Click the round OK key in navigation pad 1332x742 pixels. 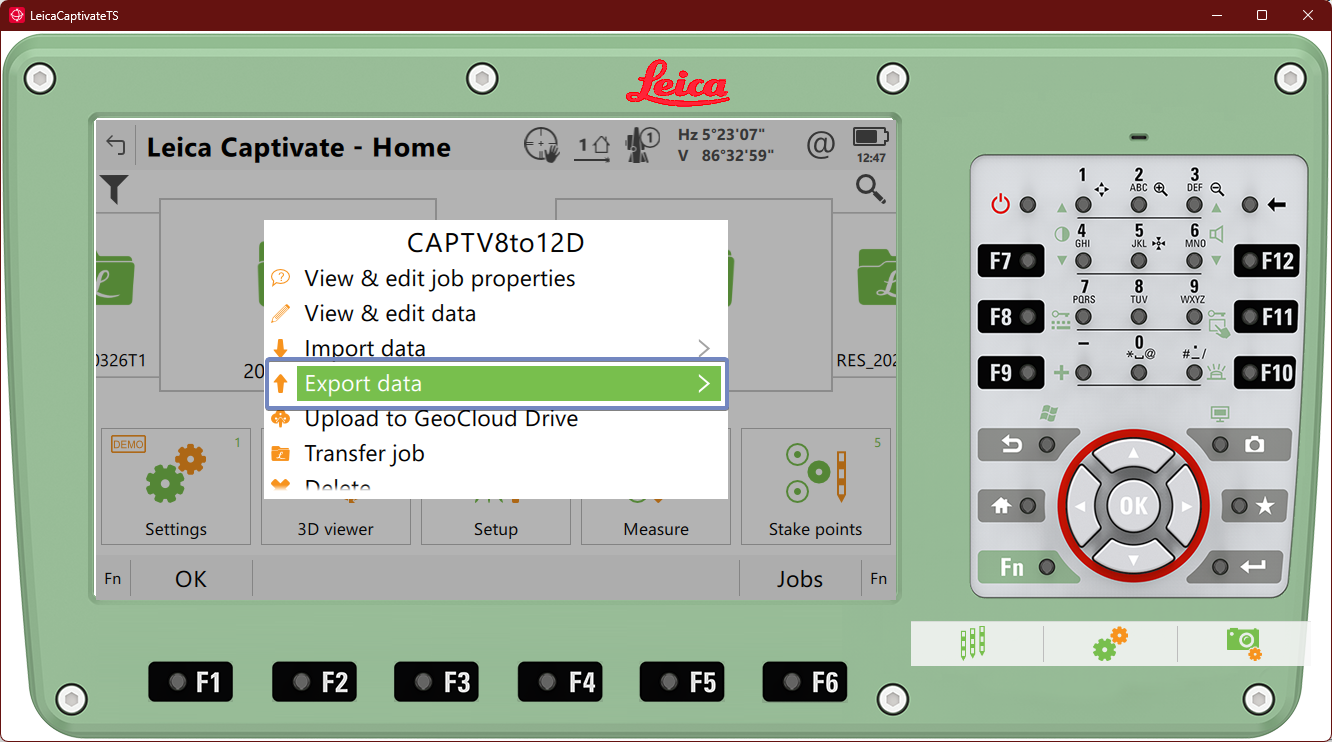pos(1133,506)
